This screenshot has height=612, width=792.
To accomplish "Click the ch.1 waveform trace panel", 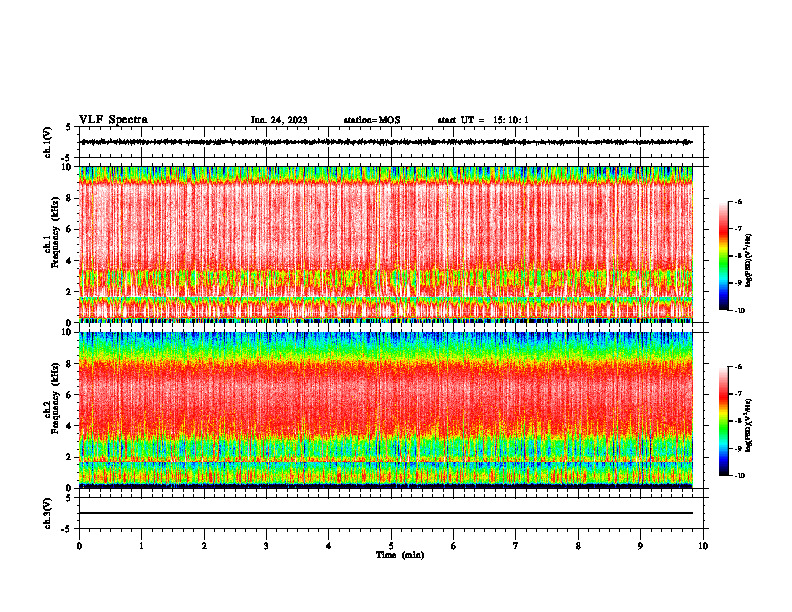I will pos(393,142).
